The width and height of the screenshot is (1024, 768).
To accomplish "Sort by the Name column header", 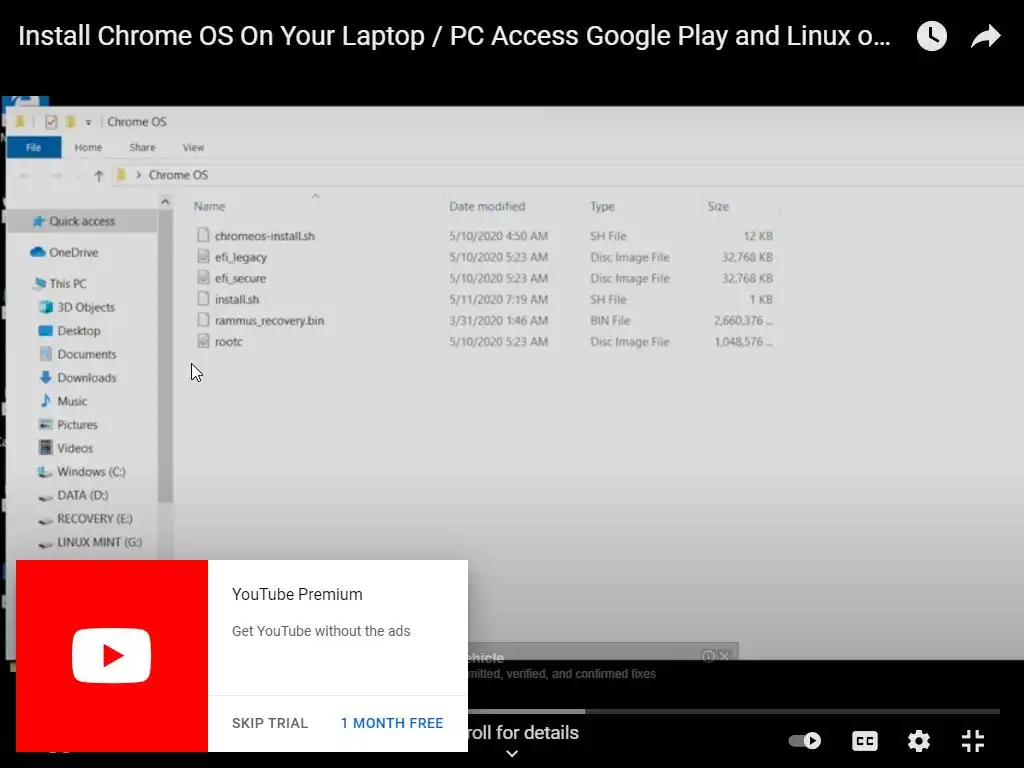I will [x=209, y=206].
